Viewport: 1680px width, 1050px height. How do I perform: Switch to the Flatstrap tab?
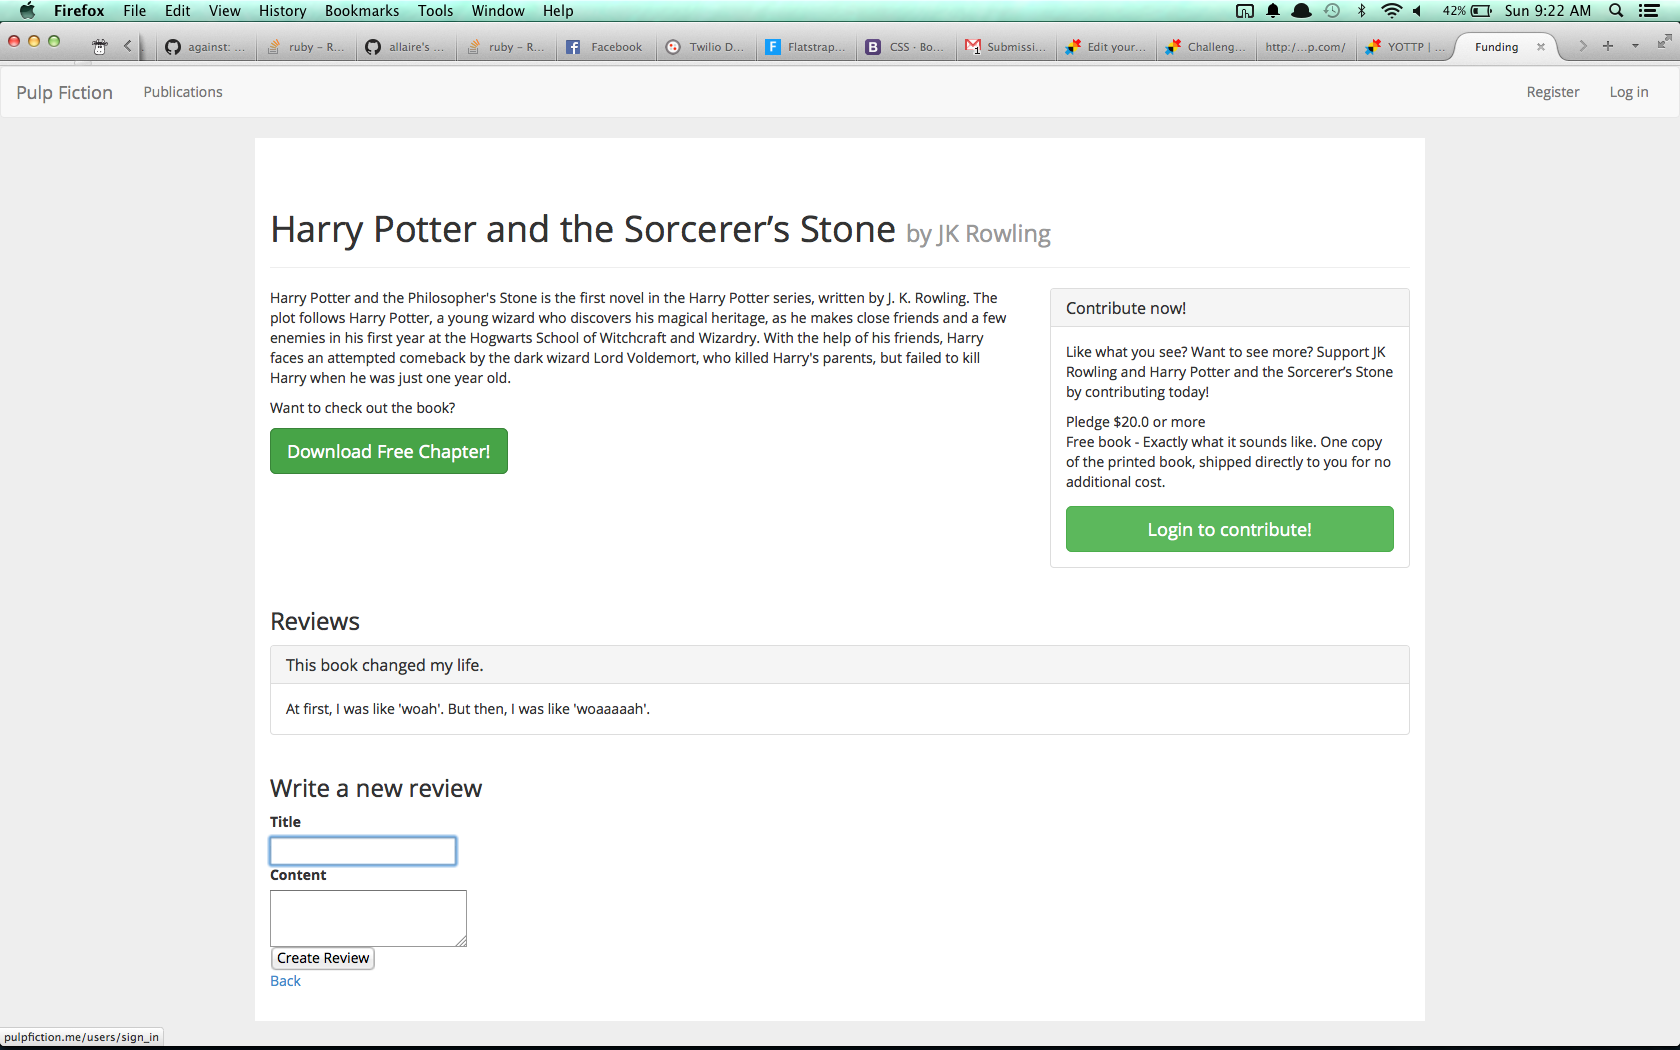tap(805, 47)
